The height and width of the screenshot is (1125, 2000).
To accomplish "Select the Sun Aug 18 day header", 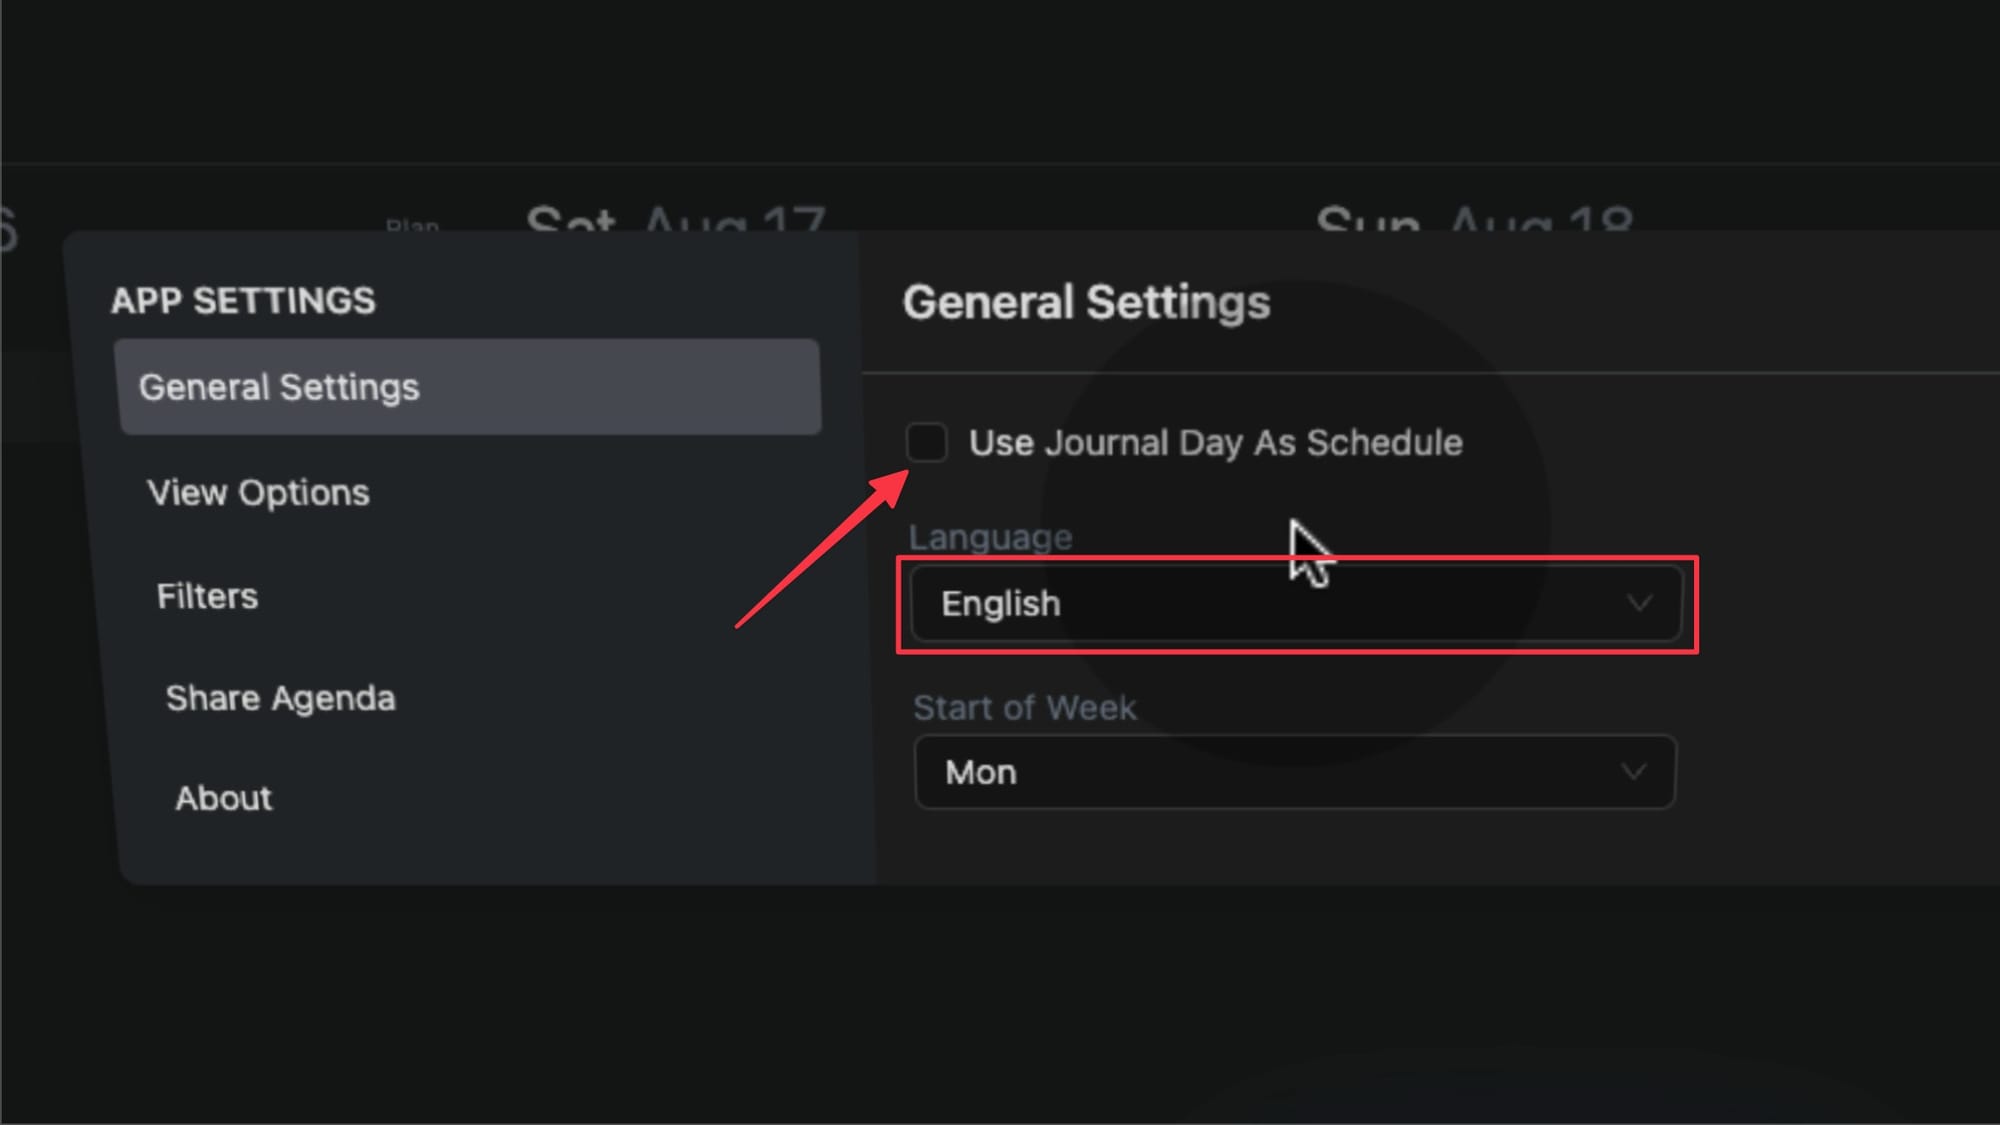I will click(x=1477, y=222).
